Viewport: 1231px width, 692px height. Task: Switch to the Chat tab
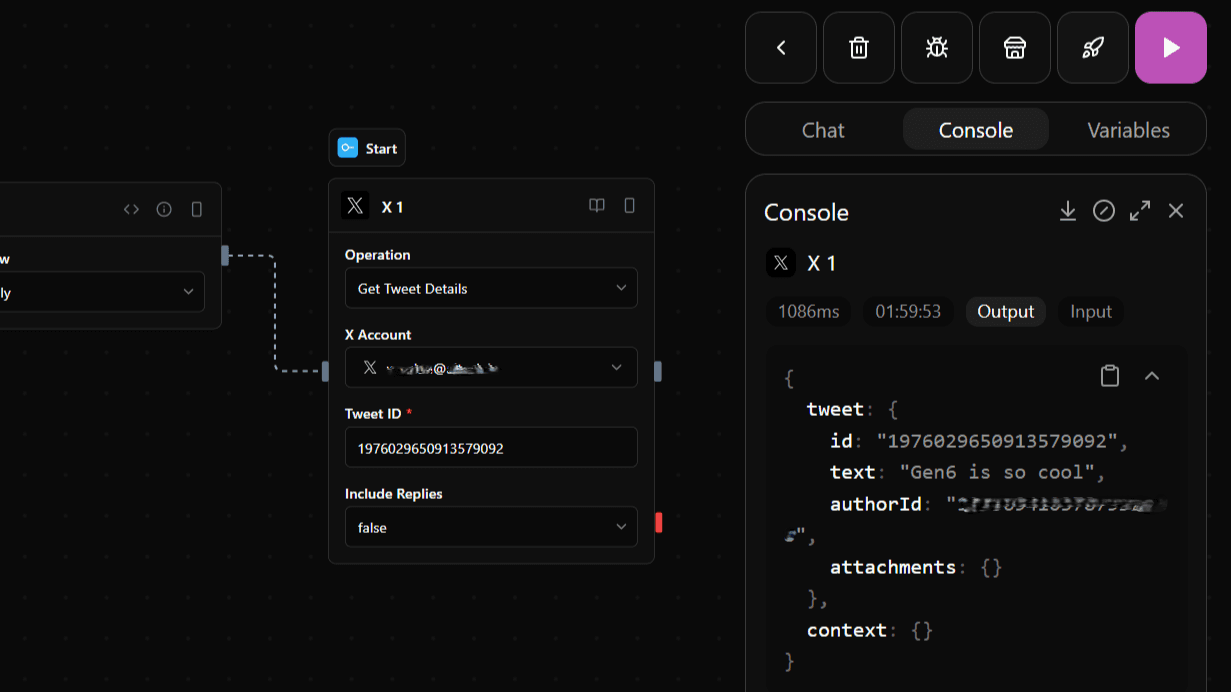point(823,130)
